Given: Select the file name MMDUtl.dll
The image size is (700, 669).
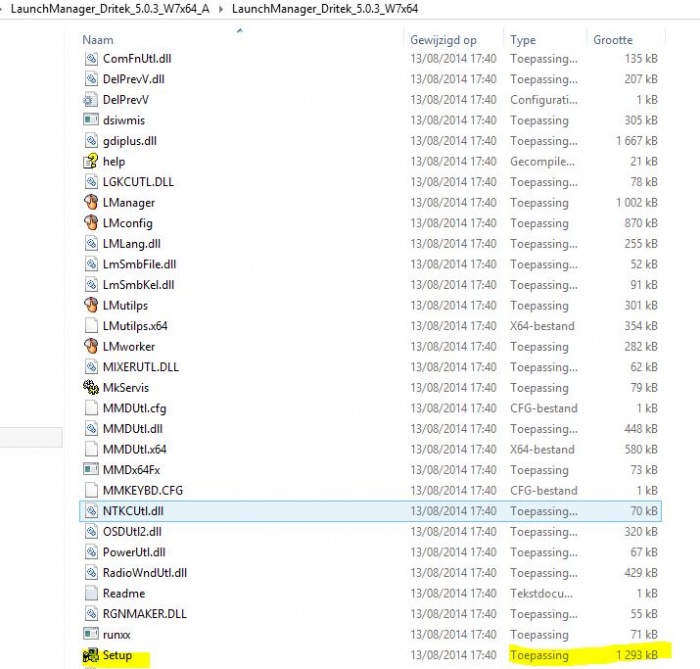Looking at the screenshot, I should click(x=133, y=428).
